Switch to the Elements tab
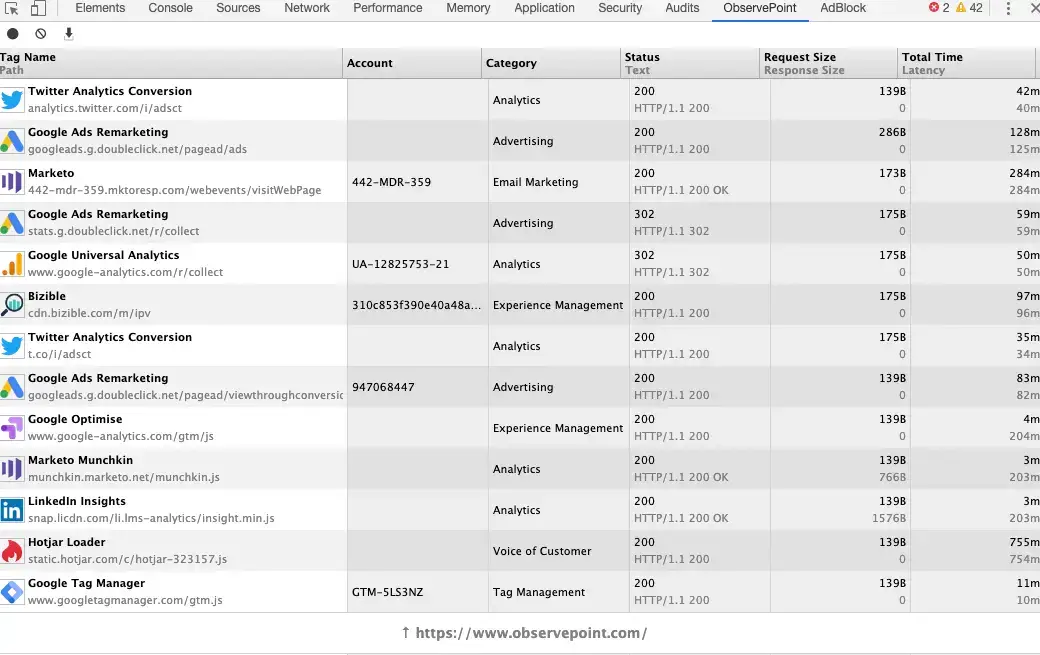The width and height of the screenshot is (1040, 655). tap(100, 8)
